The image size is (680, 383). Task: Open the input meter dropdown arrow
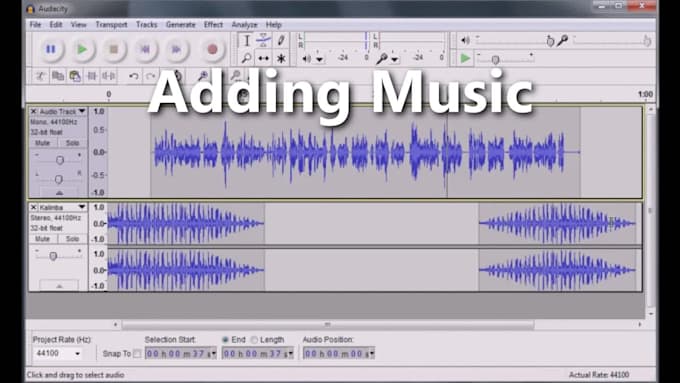coord(395,59)
